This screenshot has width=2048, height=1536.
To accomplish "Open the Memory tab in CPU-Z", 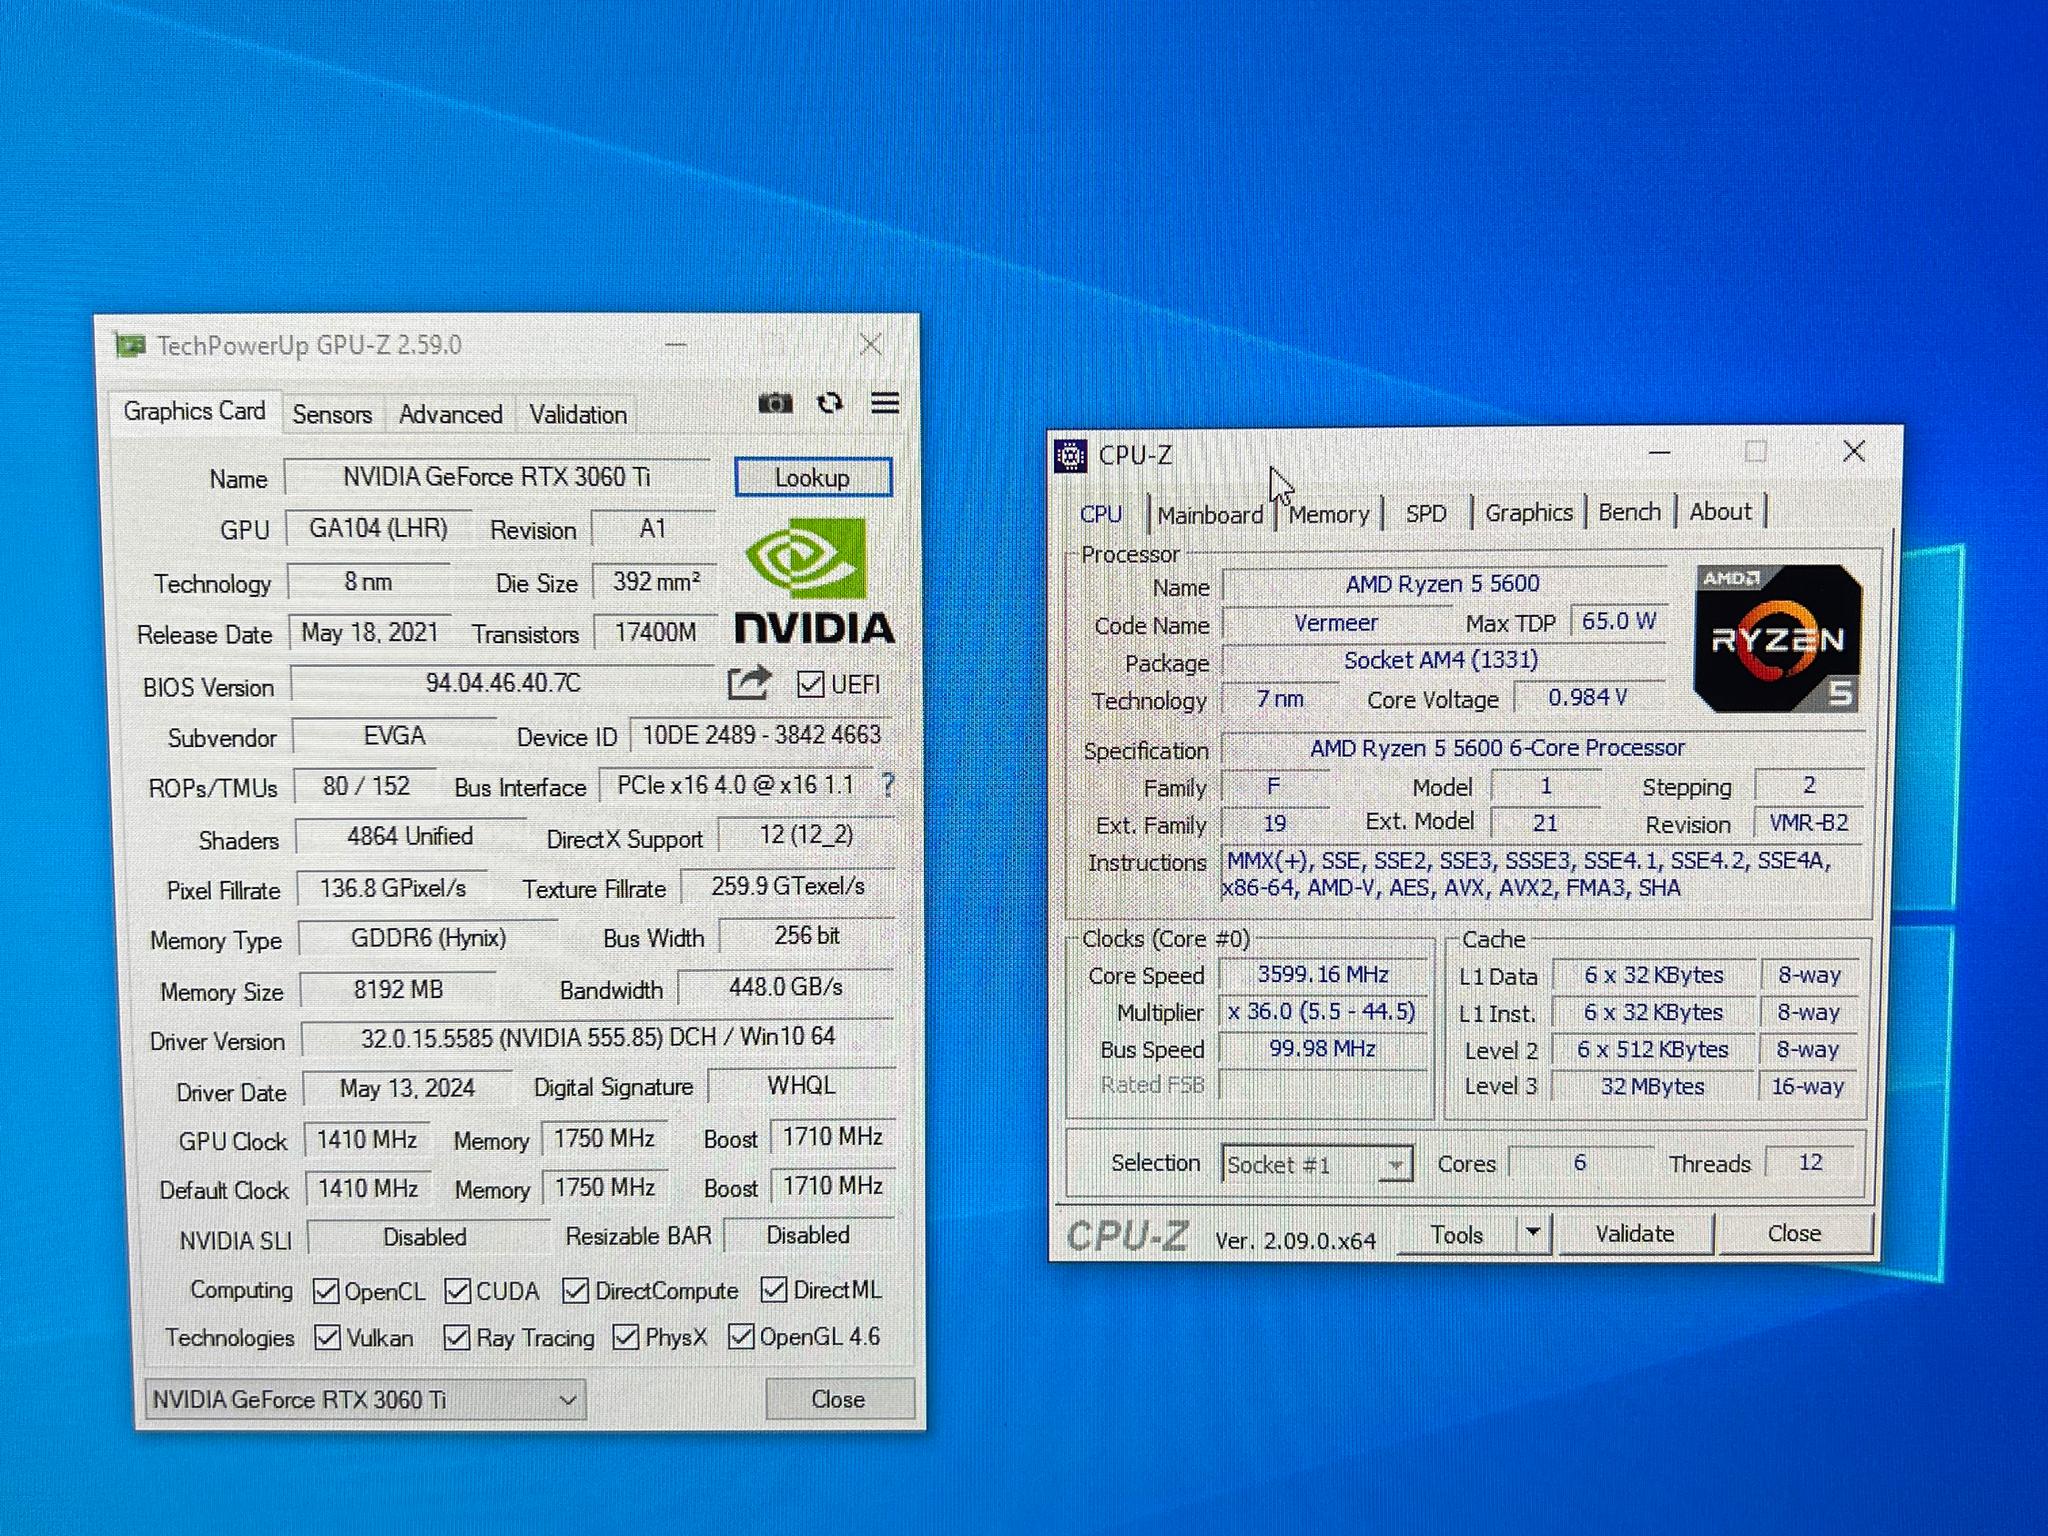I will tap(1329, 514).
